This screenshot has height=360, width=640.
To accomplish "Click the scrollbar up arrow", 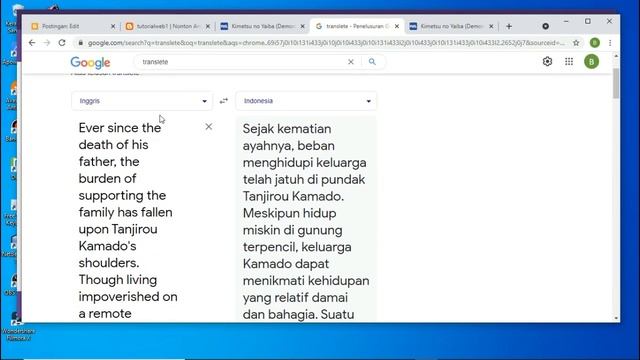I will (616, 56).
